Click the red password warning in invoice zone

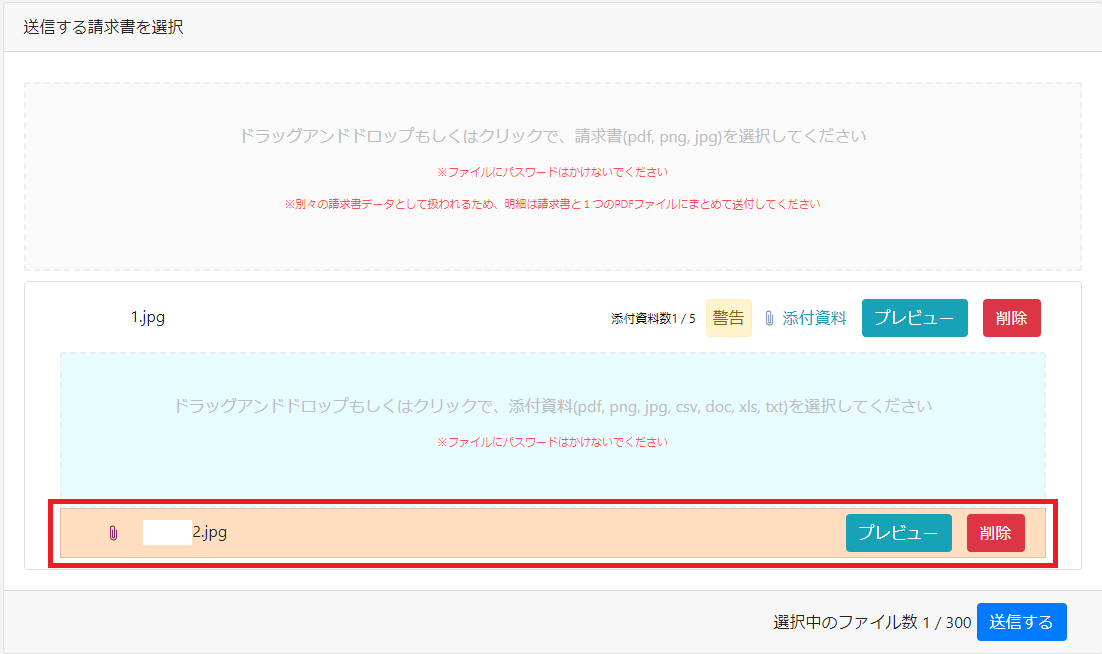552,172
